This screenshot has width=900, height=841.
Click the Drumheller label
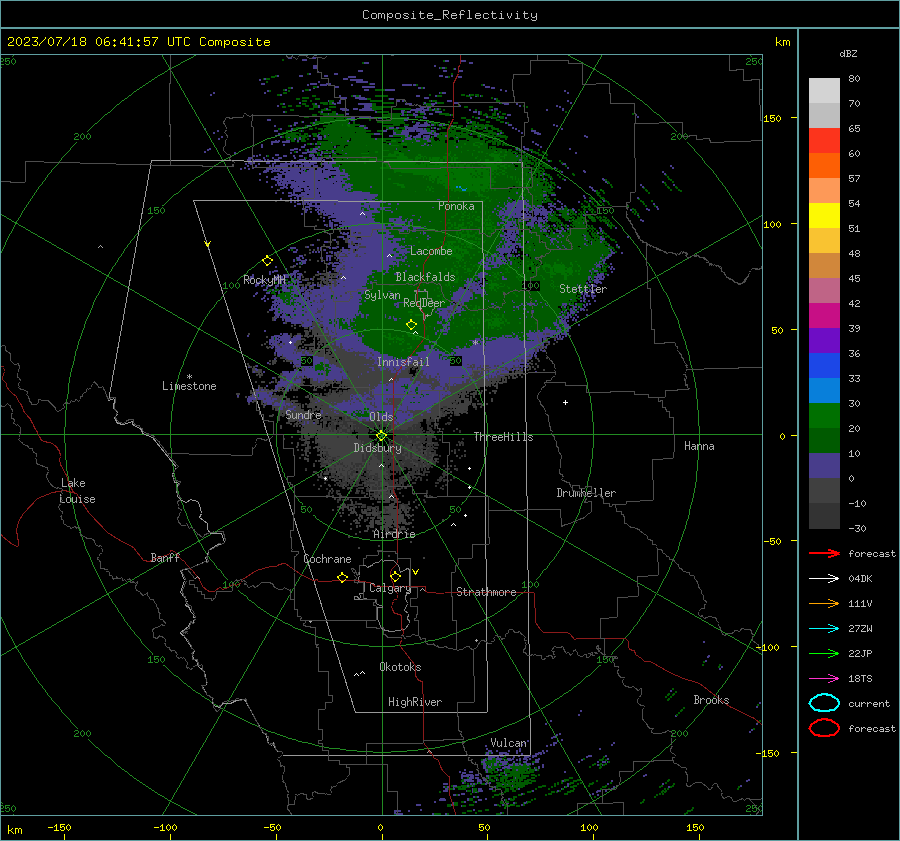tap(586, 493)
